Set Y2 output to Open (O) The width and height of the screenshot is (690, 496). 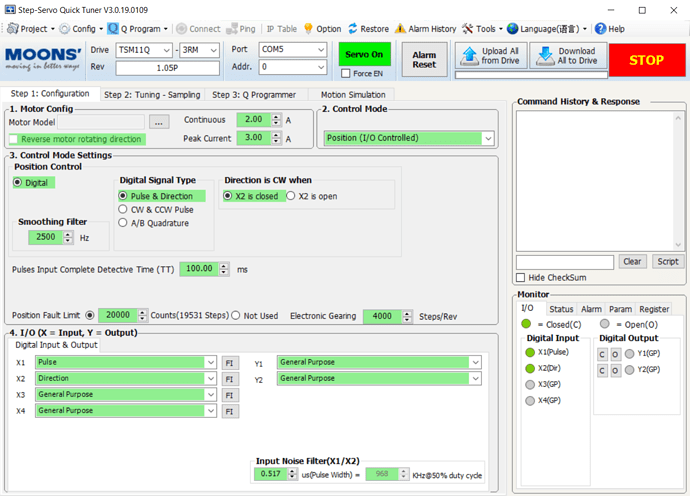615,371
